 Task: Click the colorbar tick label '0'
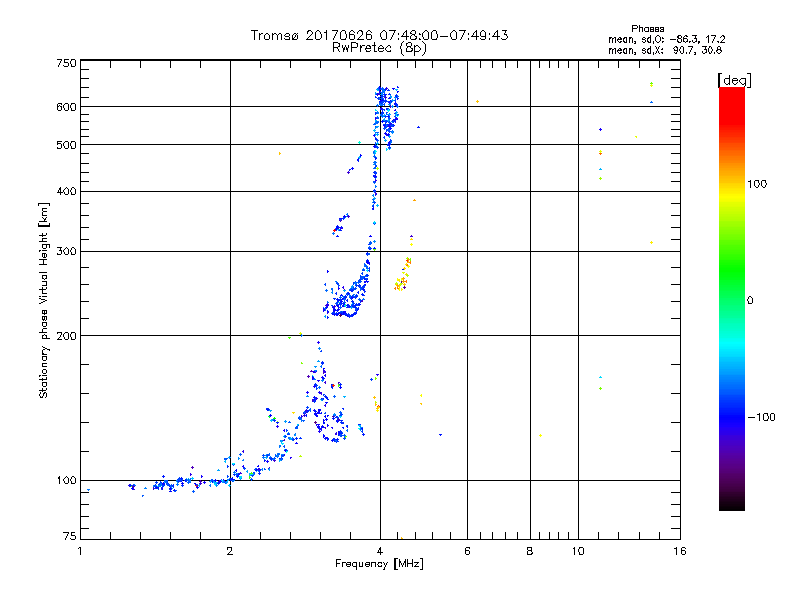(x=750, y=300)
